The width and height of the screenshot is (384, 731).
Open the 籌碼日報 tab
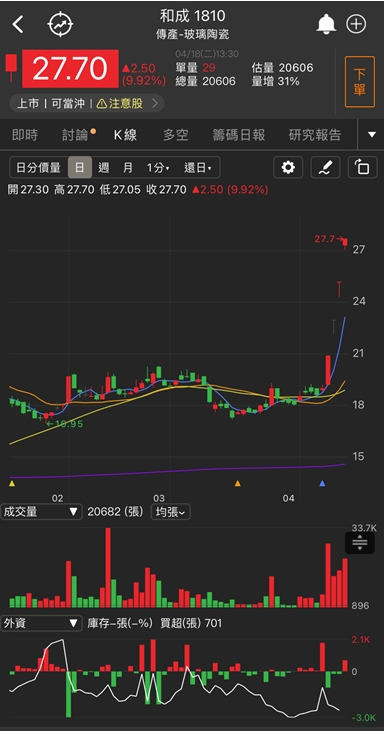coord(239,135)
